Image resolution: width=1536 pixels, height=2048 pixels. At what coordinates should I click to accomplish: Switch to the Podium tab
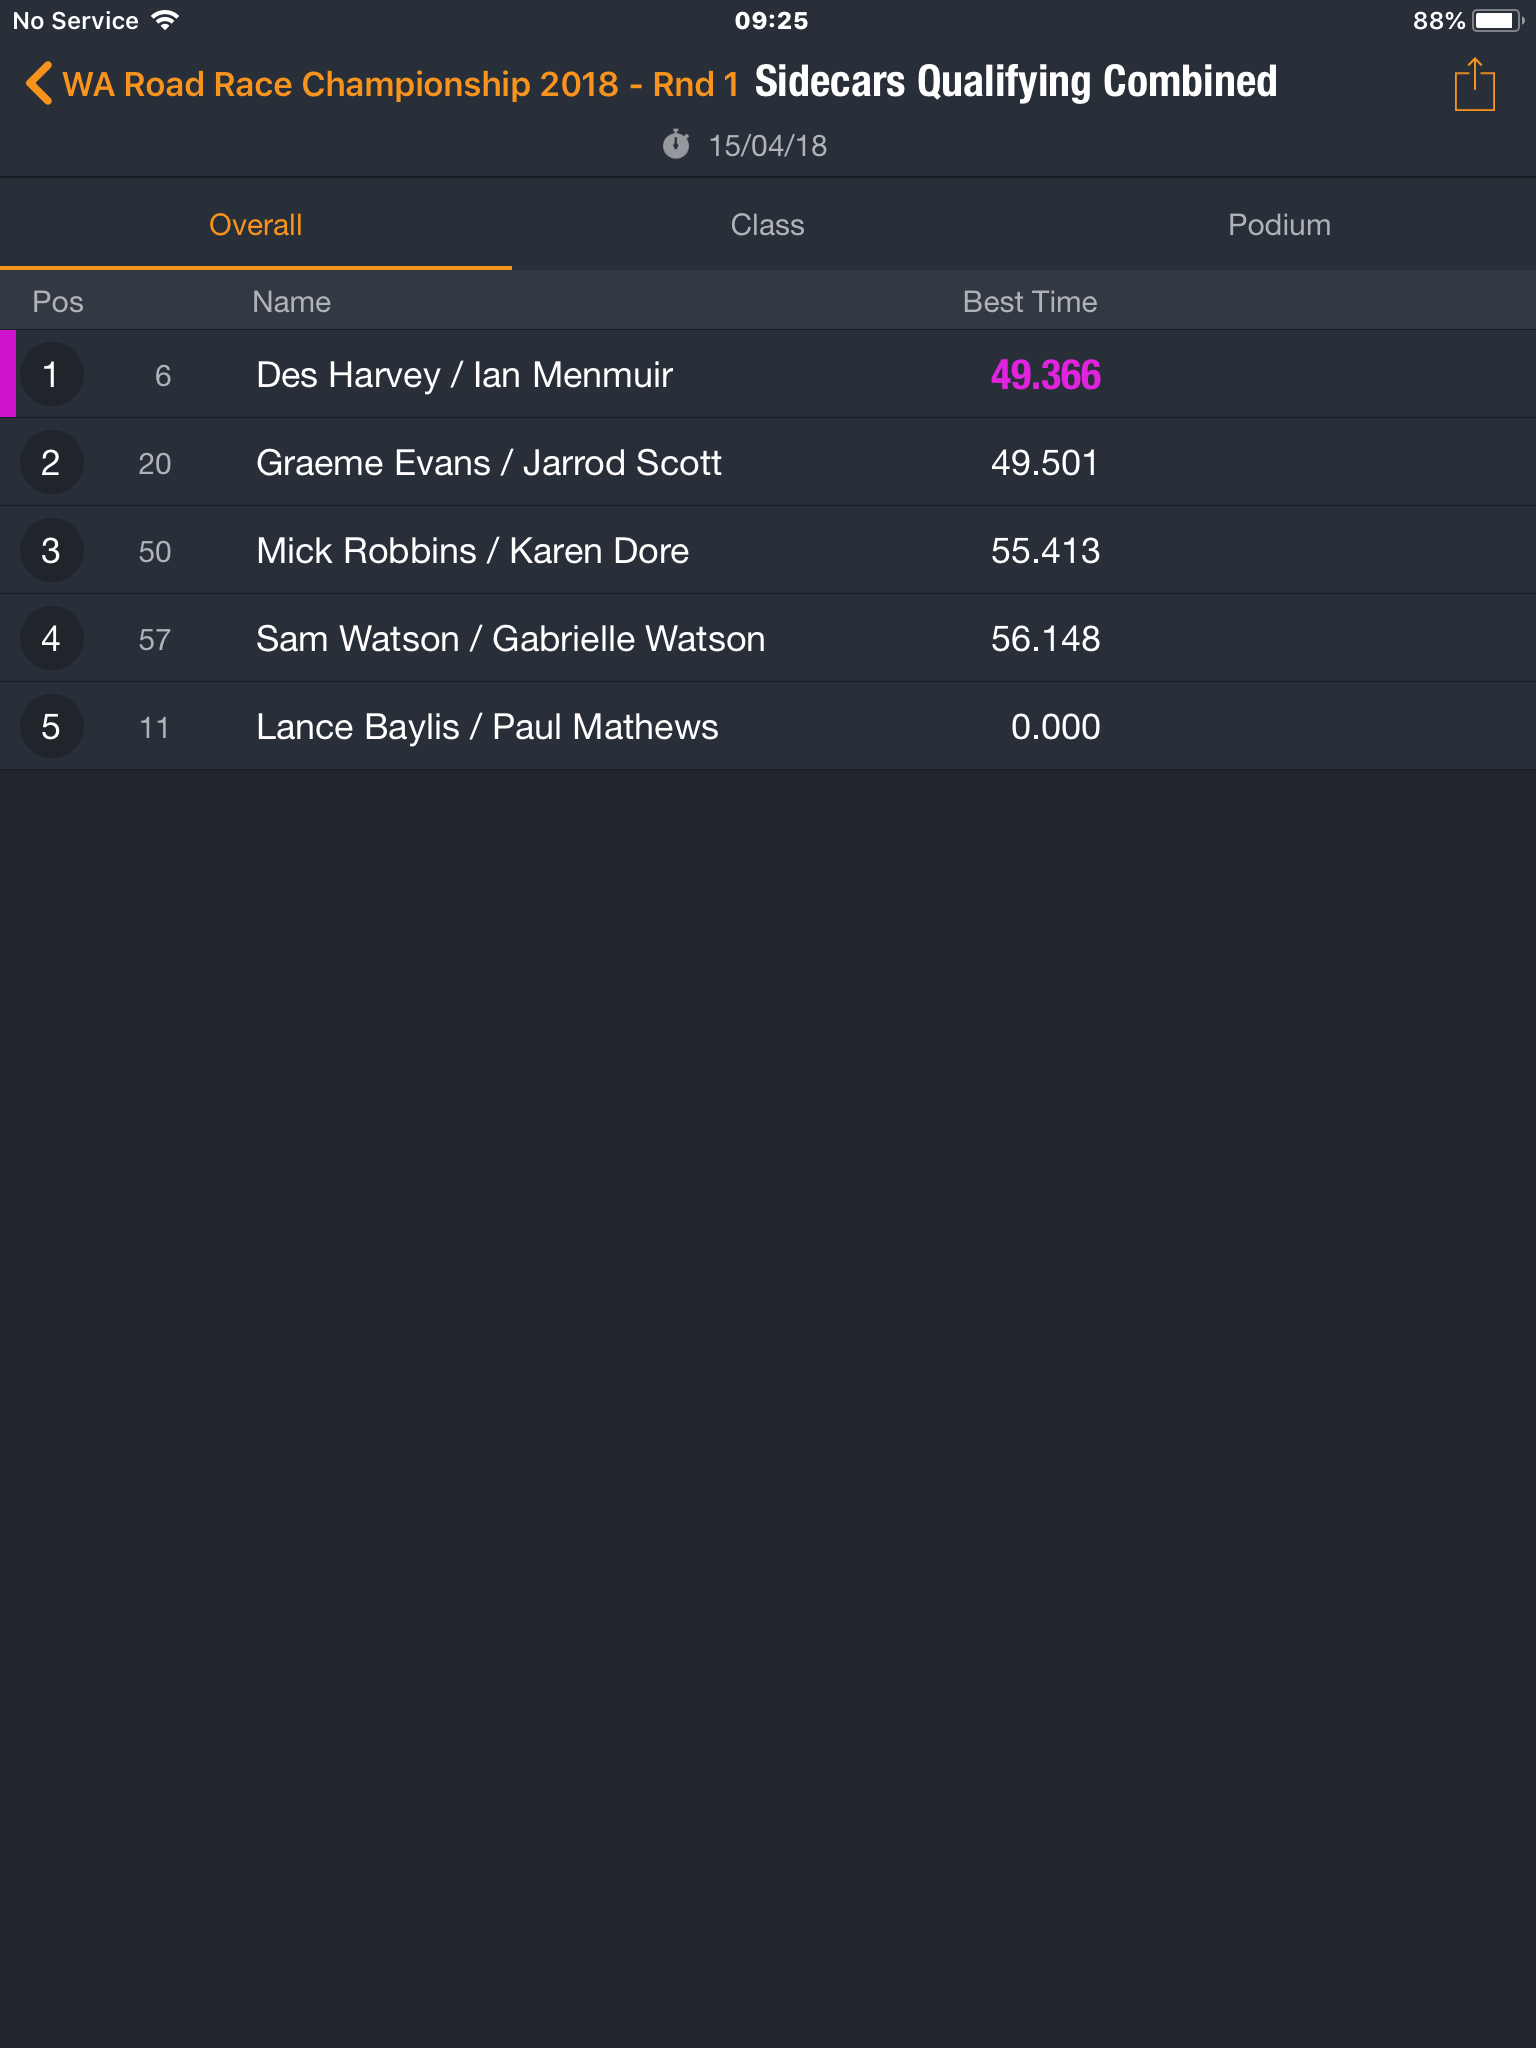pyautogui.click(x=1280, y=225)
